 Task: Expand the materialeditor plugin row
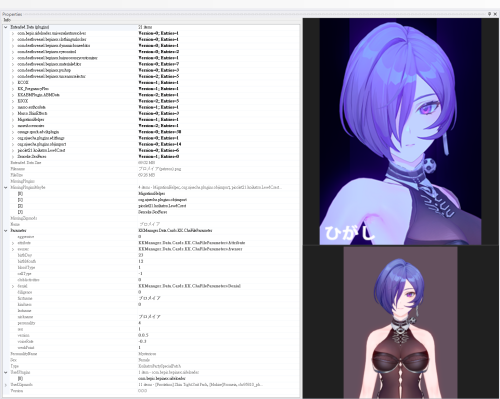click(13, 64)
